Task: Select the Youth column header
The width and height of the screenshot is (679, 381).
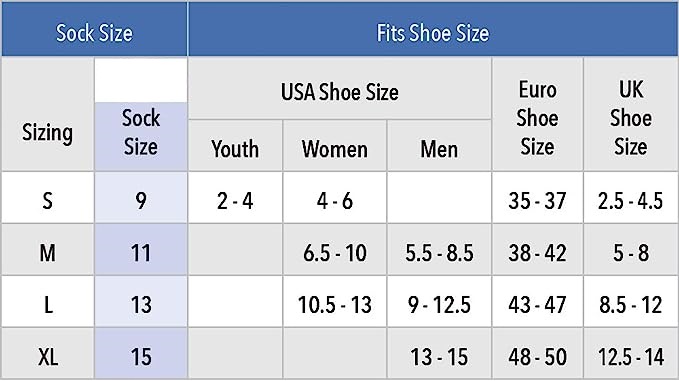Action: pyautogui.click(x=235, y=149)
